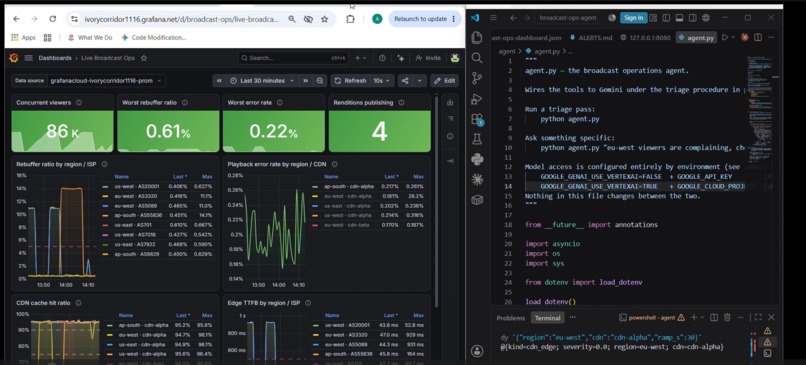Click the Refresh dashboard button
Viewport: 806px width, 365px height.
click(x=351, y=81)
